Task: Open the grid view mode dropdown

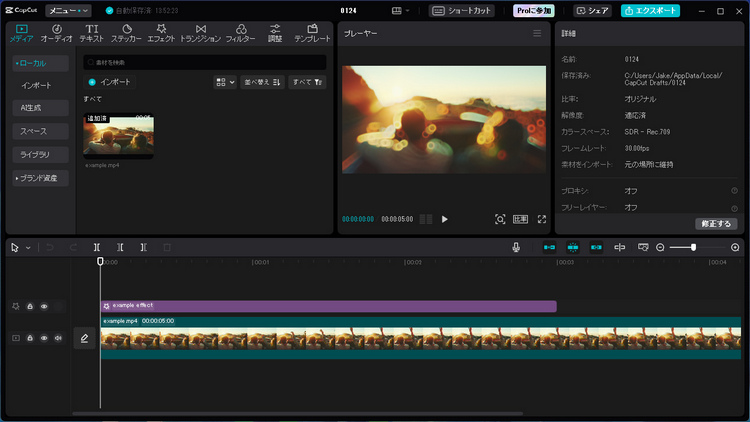Action: (x=225, y=82)
